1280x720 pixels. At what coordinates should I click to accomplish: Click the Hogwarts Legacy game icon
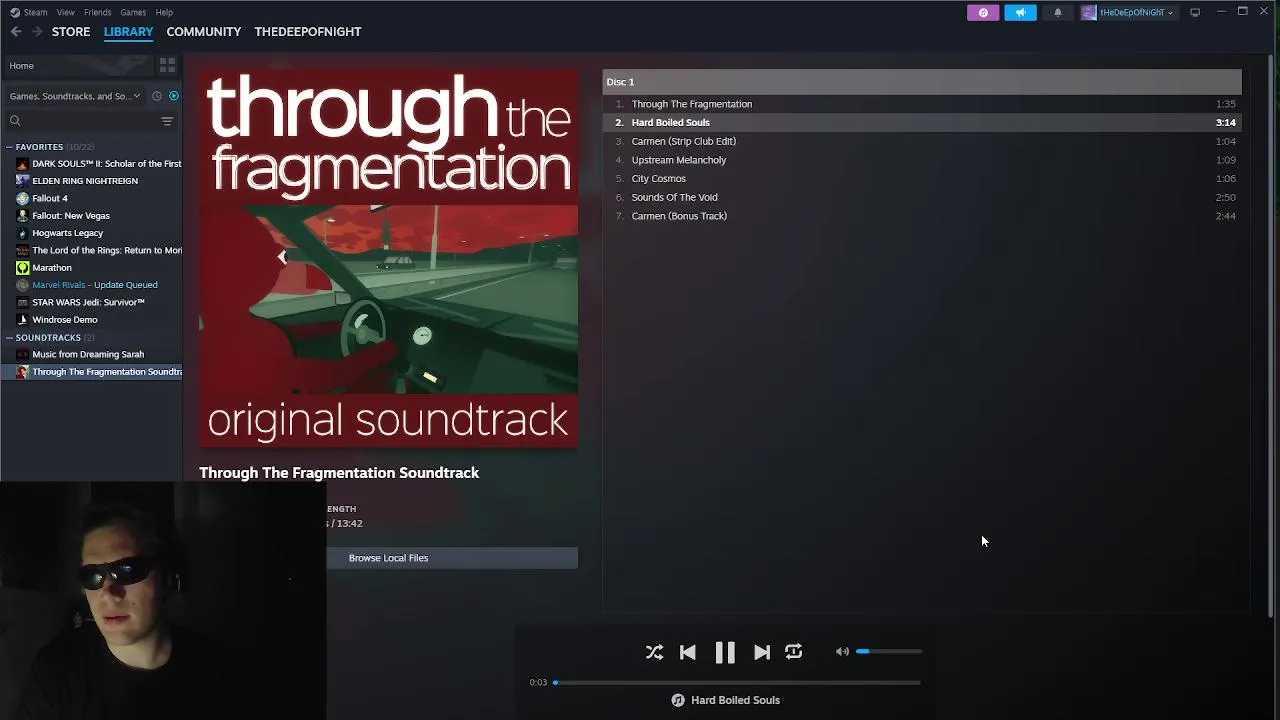23,233
